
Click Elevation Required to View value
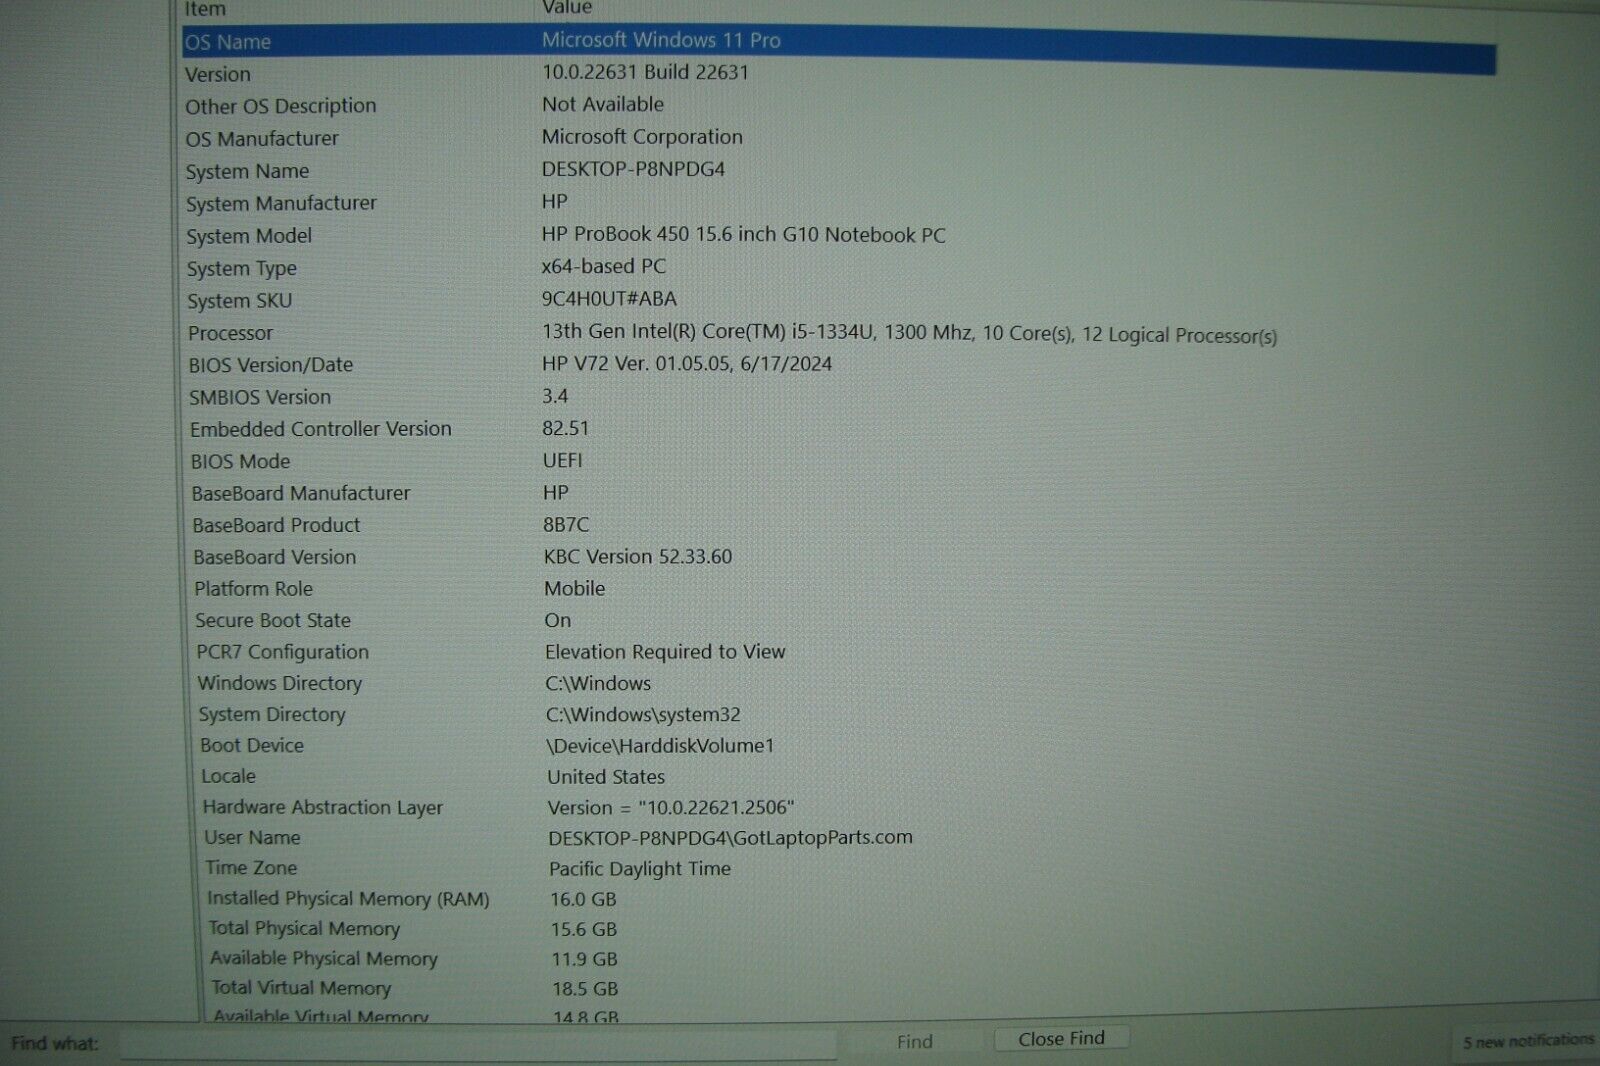click(x=665, y=652)
